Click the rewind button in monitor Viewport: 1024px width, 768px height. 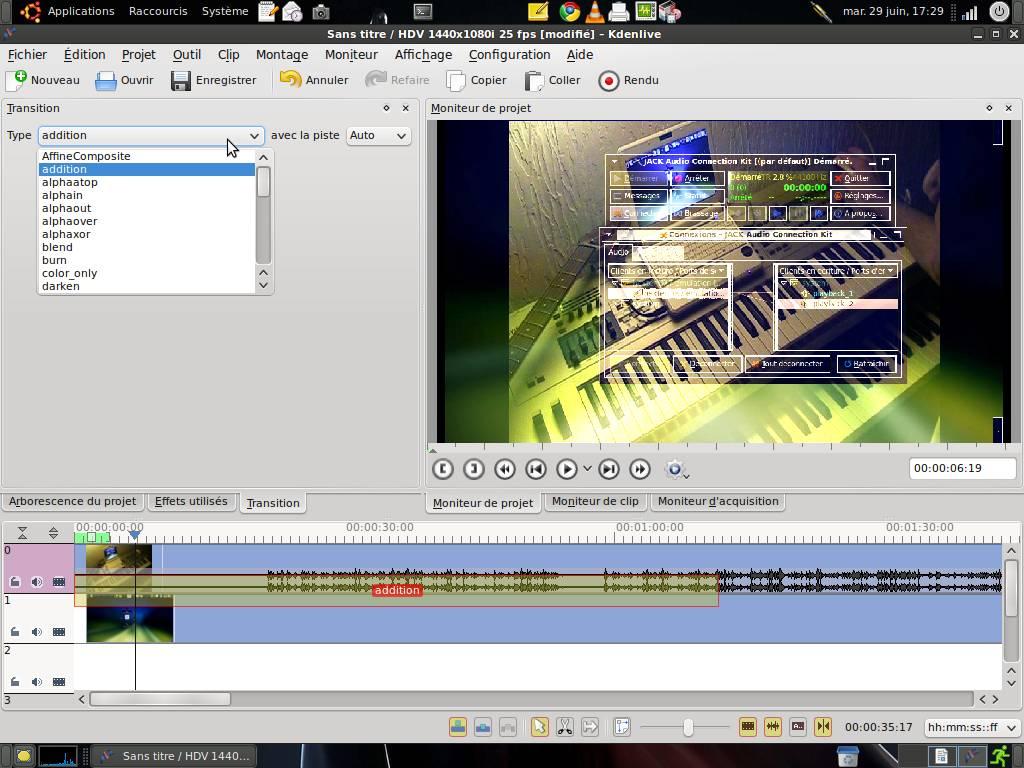pyautogui.click(x=505, y=469)
